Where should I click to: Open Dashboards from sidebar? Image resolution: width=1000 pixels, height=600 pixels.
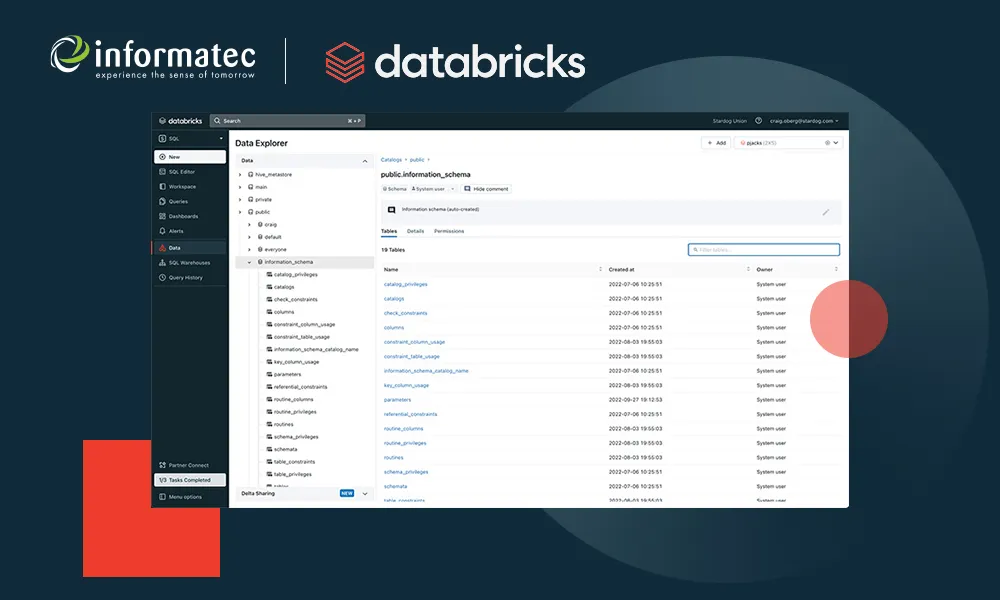point(179,216)
